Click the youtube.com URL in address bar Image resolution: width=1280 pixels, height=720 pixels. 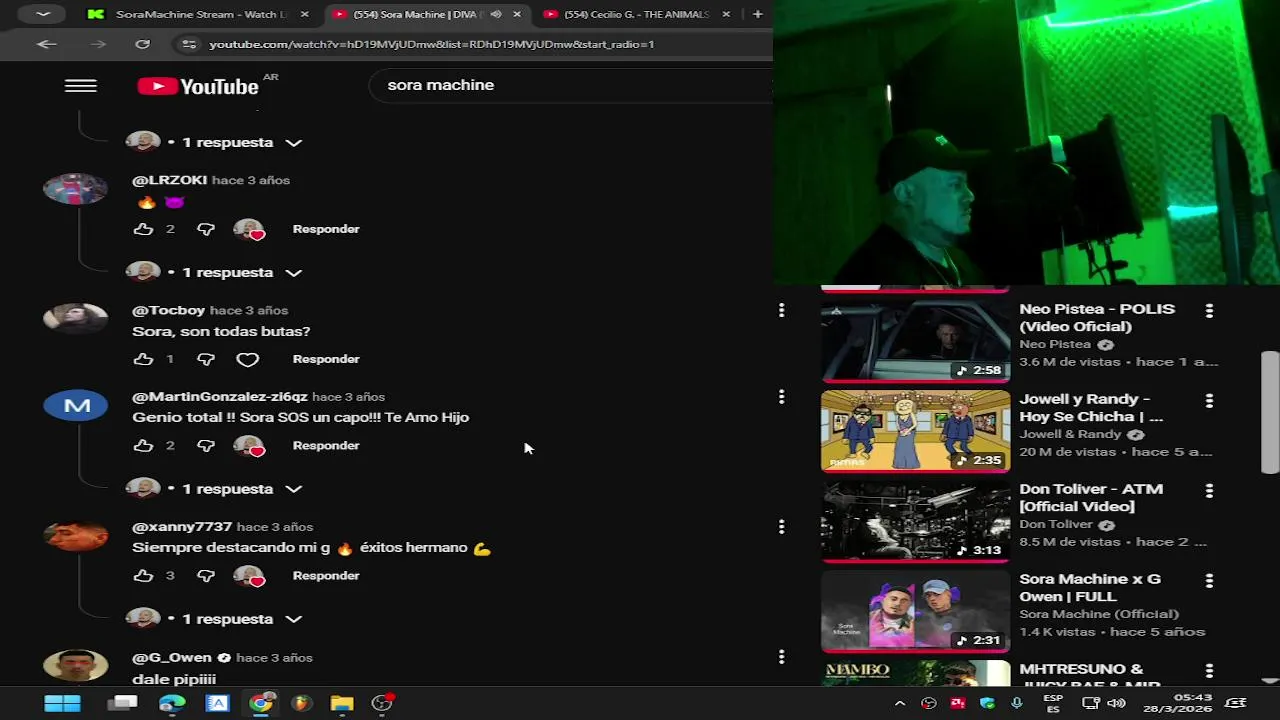pyautogui.click(x=431, y=44)
